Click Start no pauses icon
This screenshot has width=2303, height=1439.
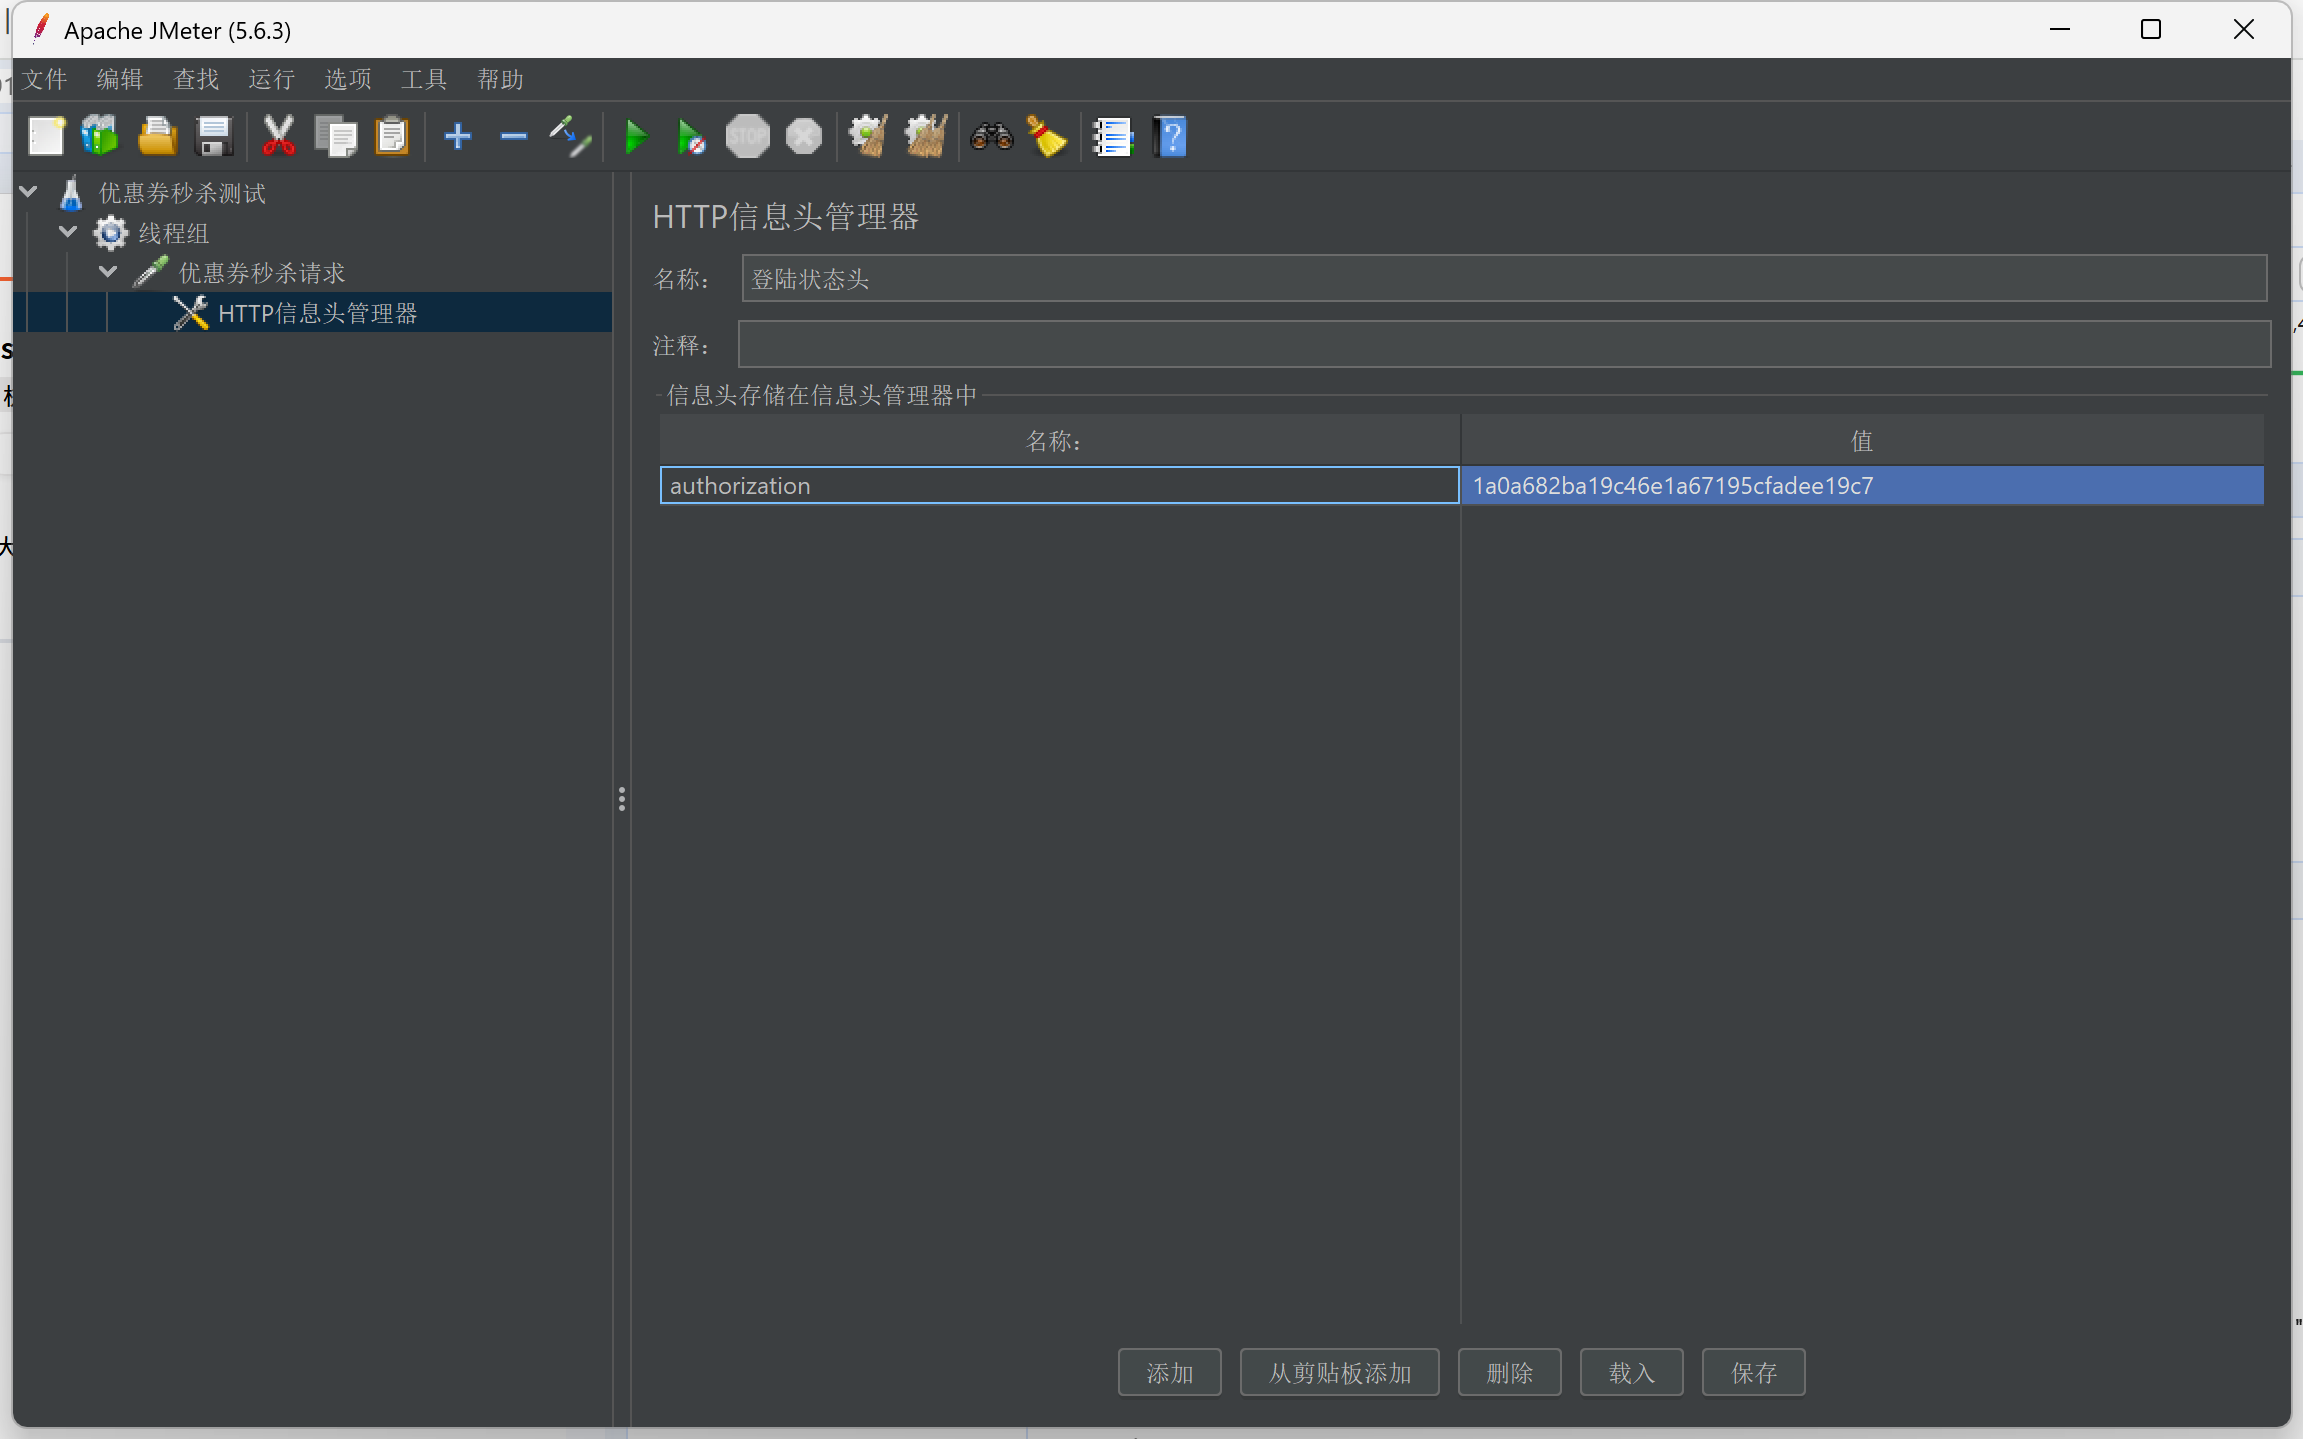(x=690, y=137)
